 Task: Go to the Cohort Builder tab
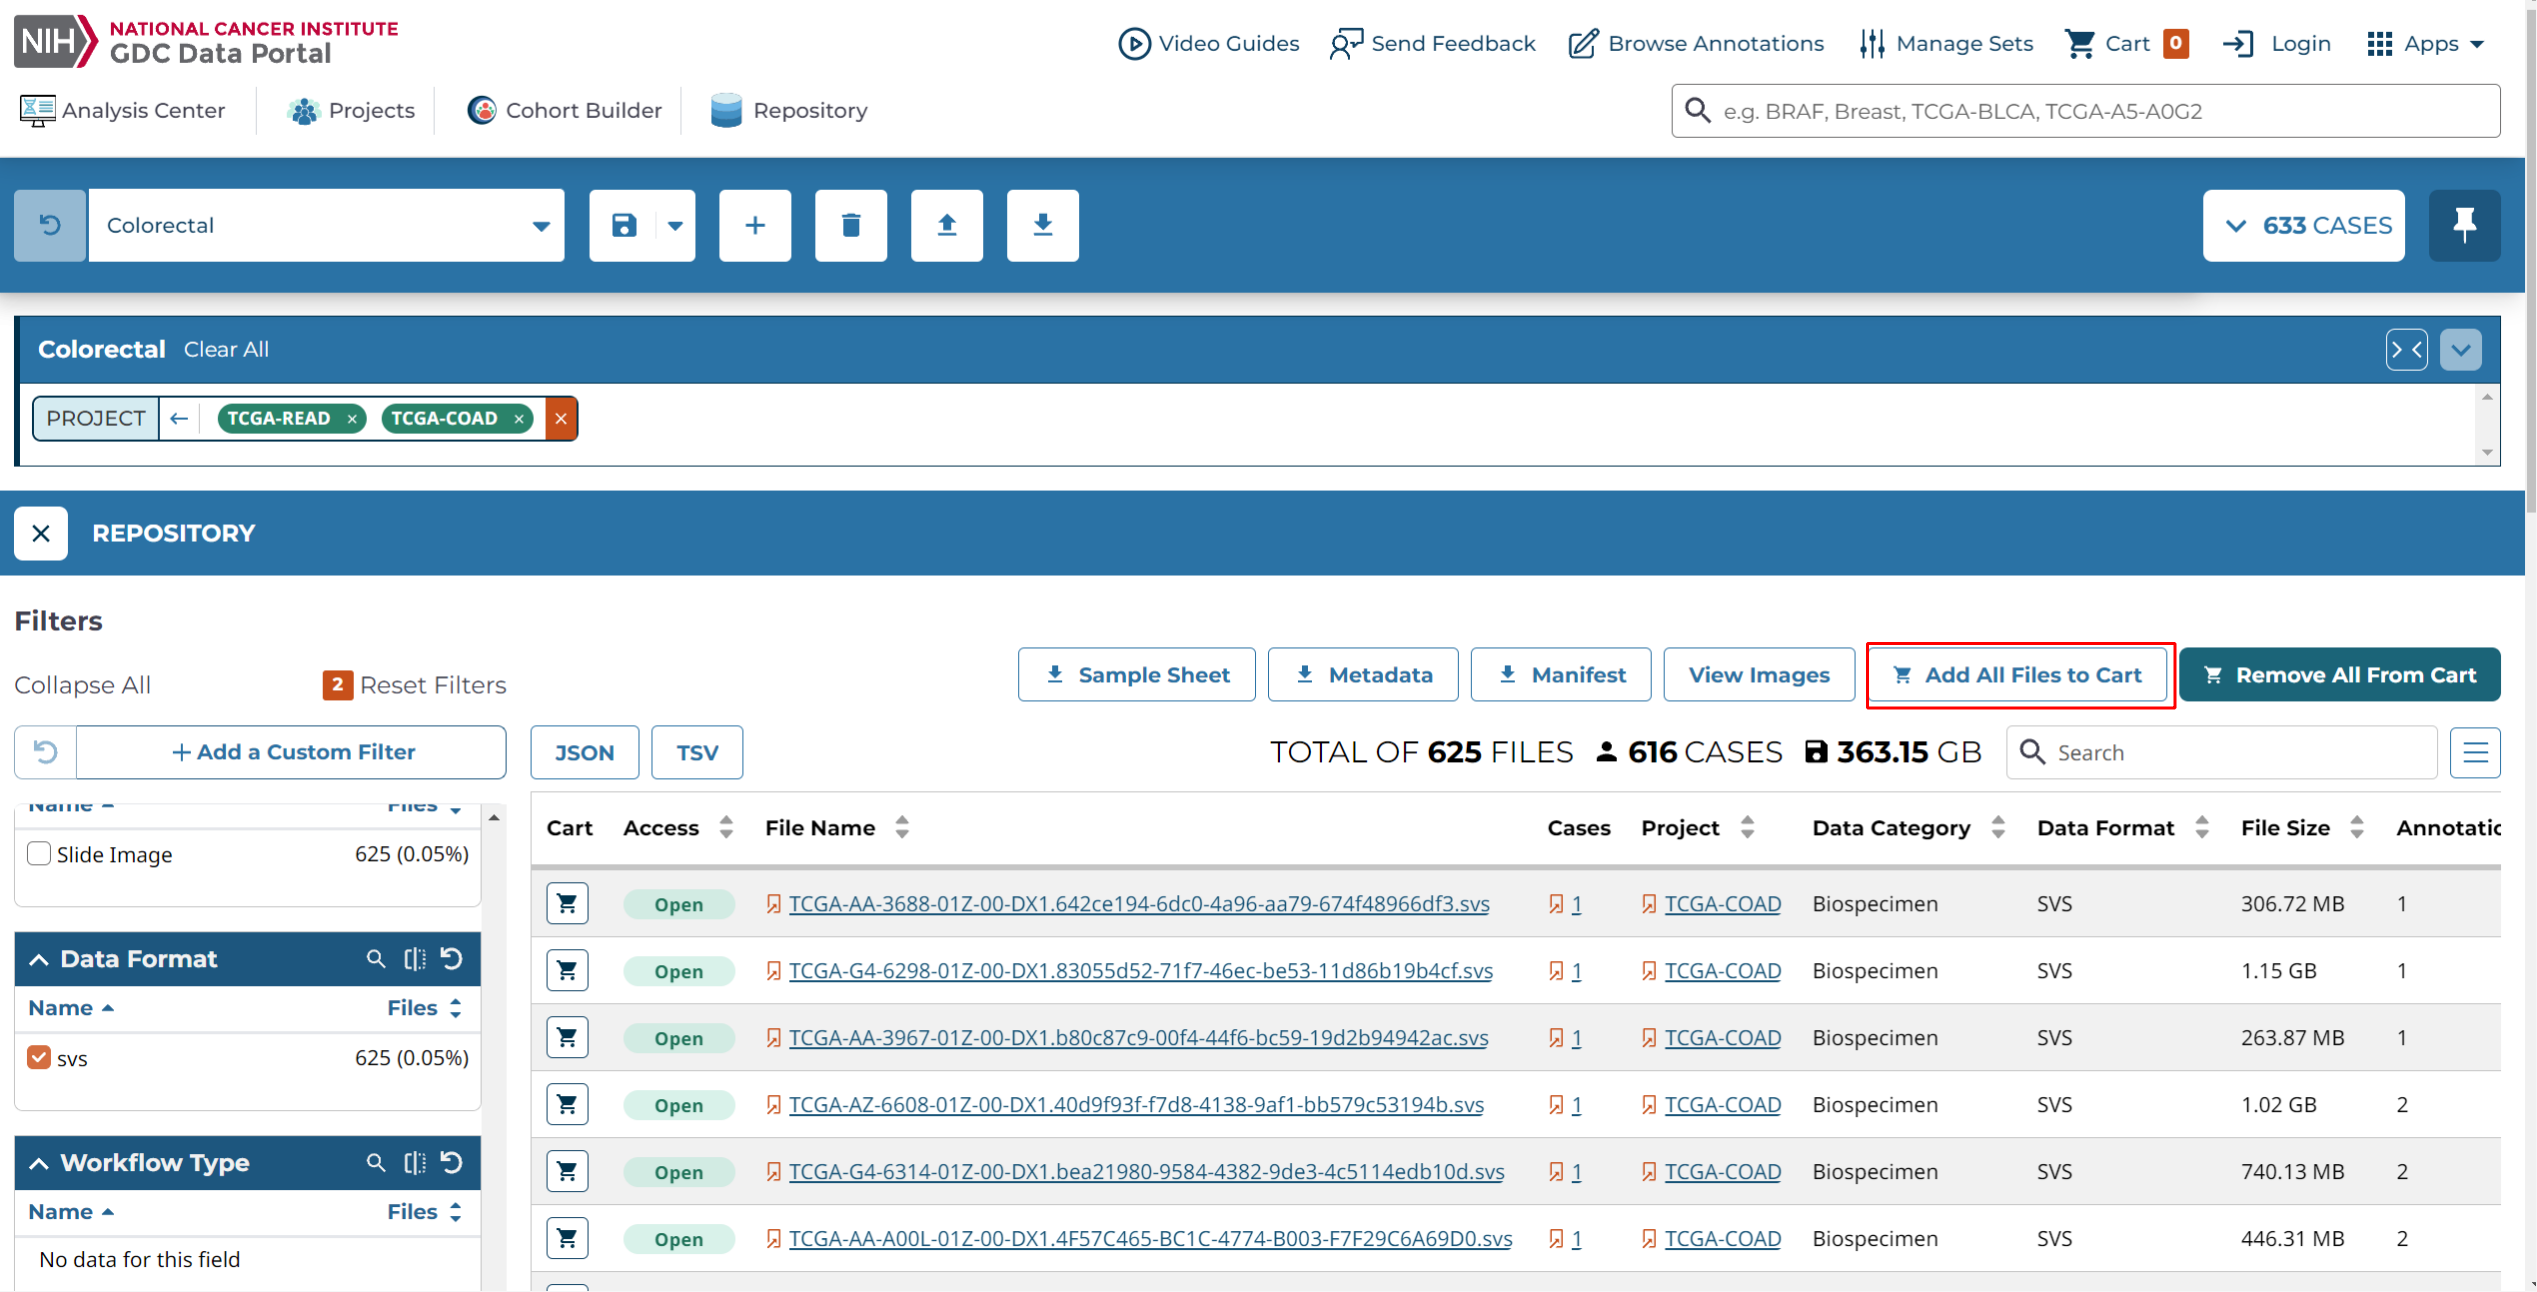565,111
